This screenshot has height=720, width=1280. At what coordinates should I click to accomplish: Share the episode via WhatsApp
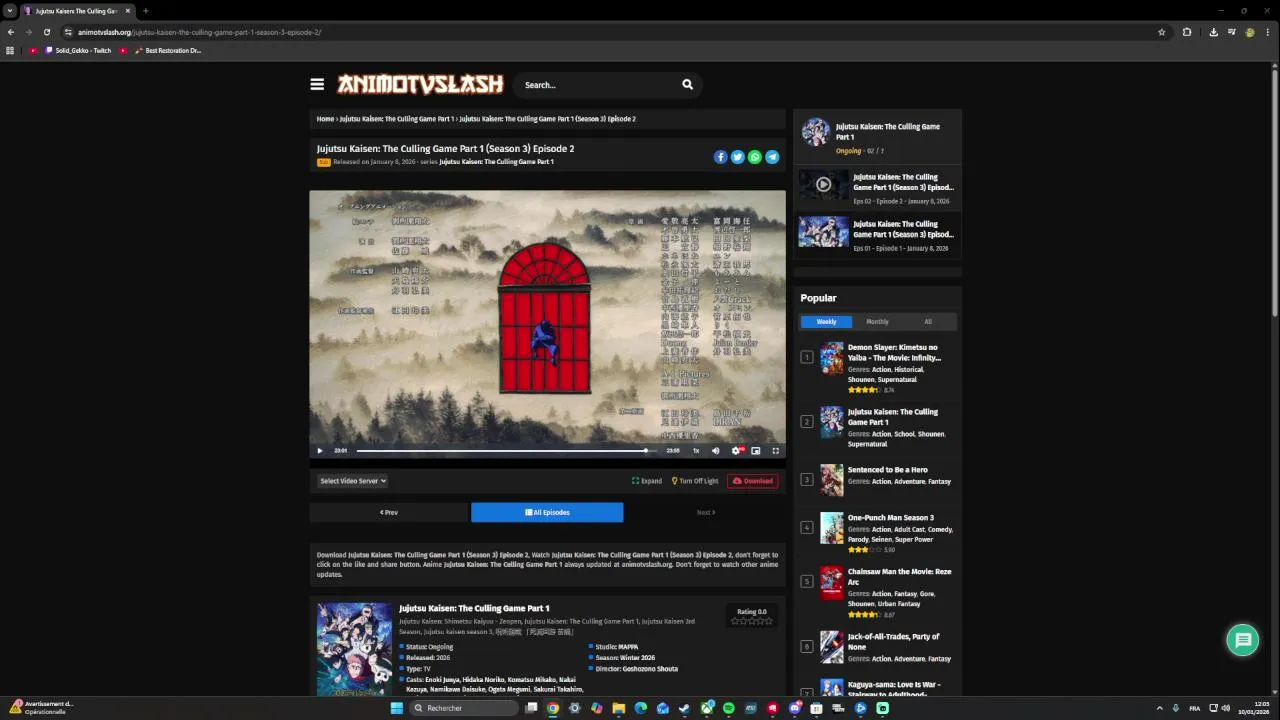click(755, 157)
